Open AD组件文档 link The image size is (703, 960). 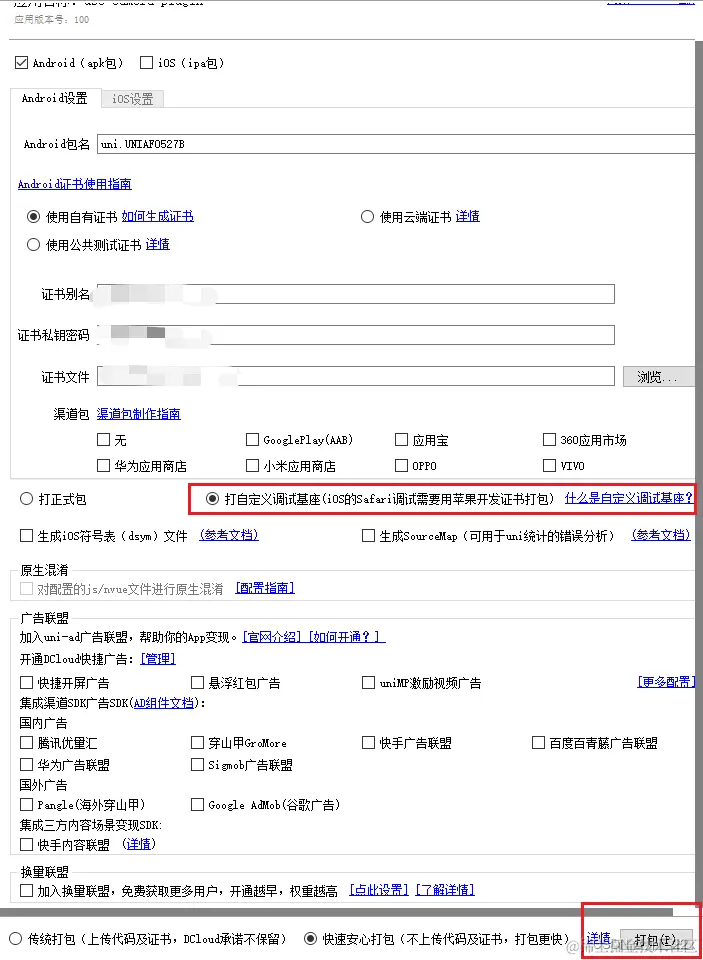point(164,703)
